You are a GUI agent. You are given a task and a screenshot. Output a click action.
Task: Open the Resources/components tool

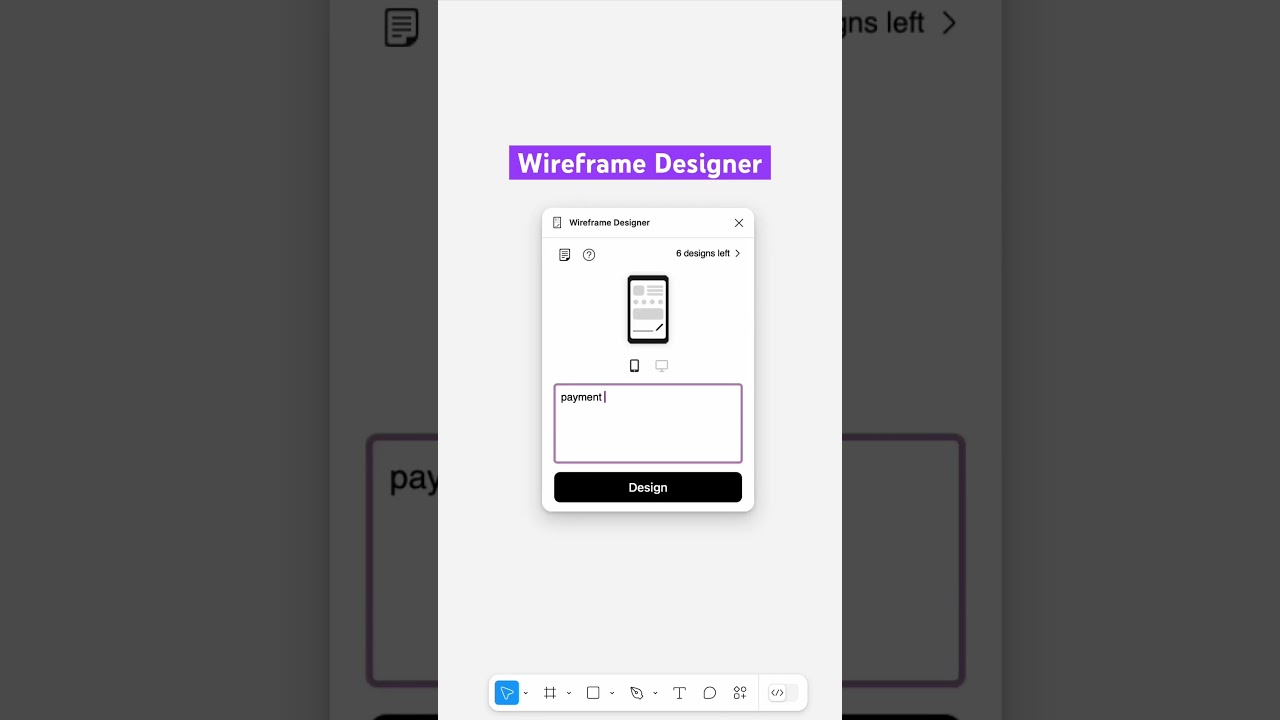pyautogui.click(x=740, y=693)
